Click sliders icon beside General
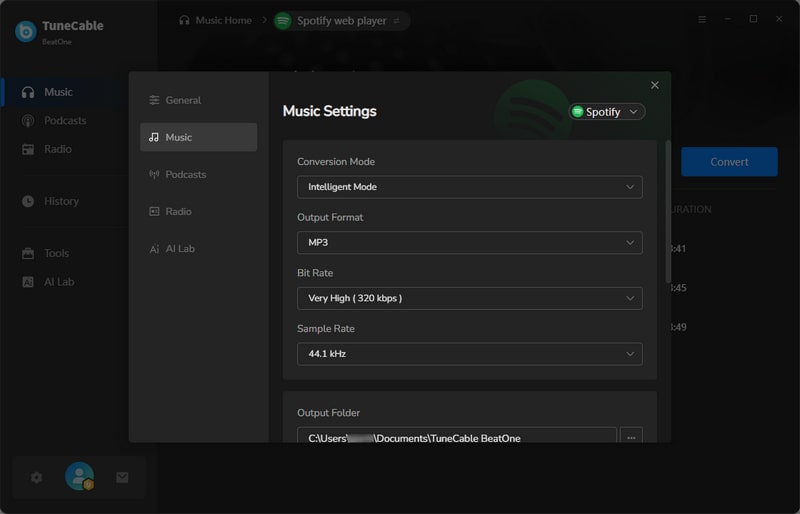 (154, 100)
